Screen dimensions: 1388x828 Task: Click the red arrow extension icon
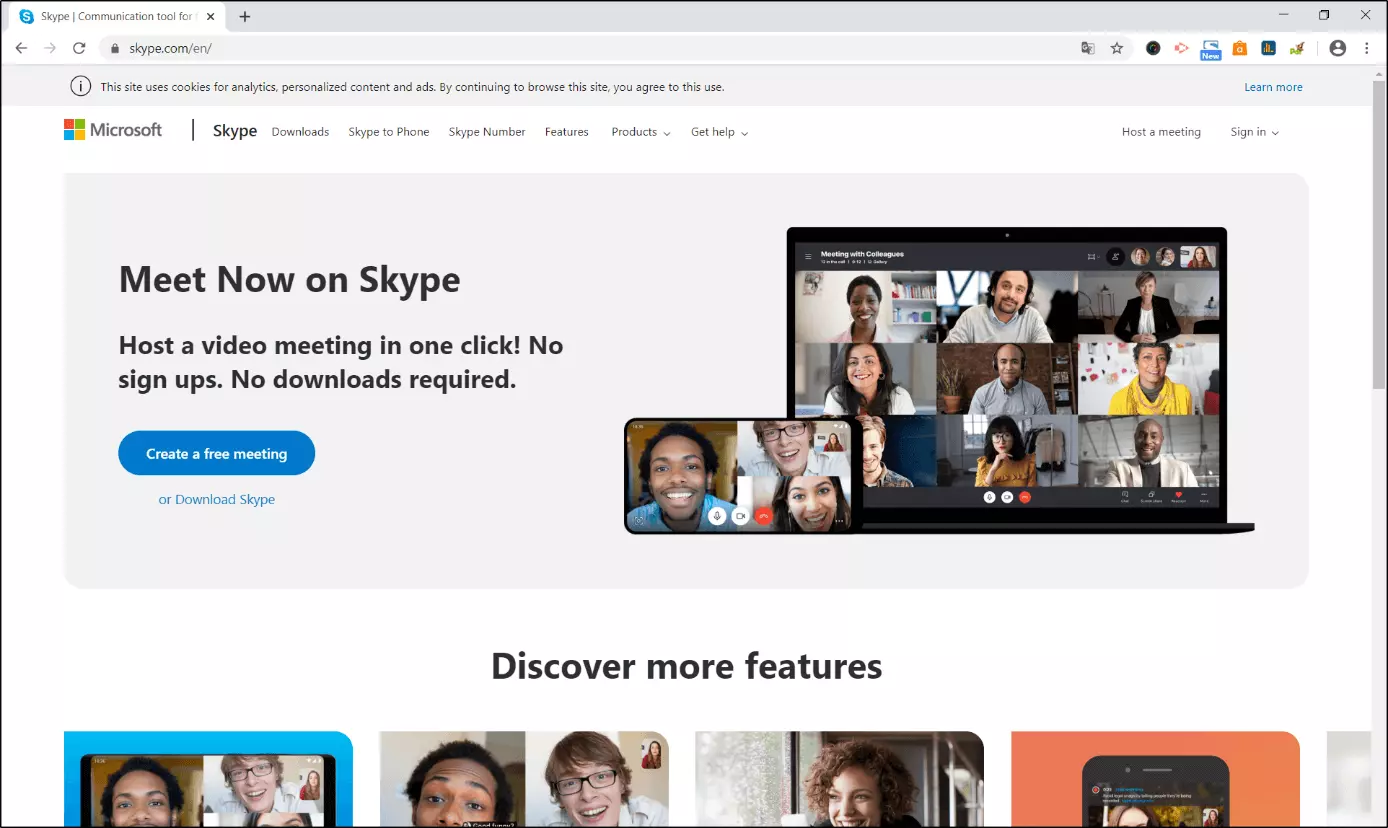[x=1181, y=48]
